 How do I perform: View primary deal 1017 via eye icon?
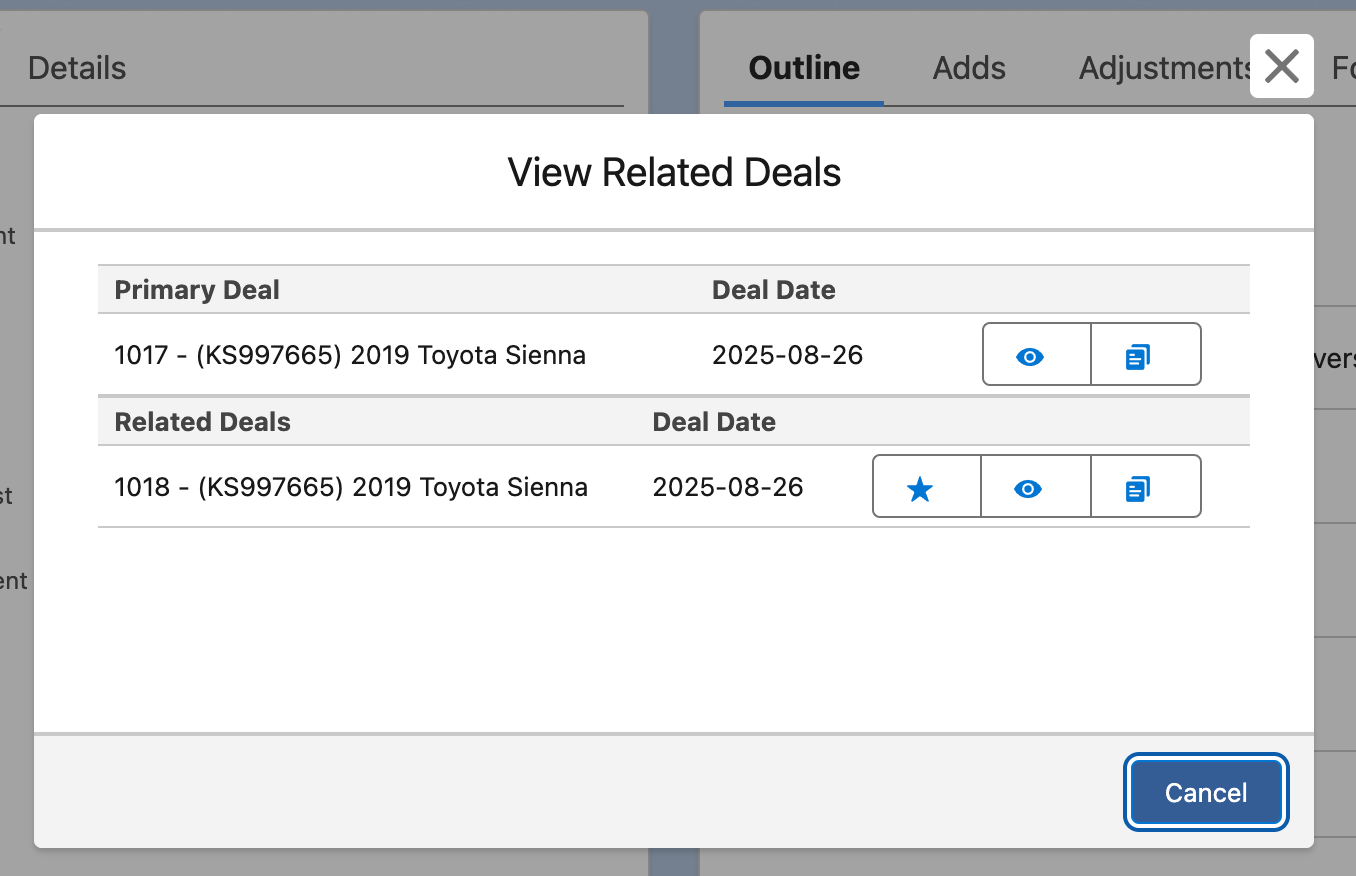[x=1037, y=355]
